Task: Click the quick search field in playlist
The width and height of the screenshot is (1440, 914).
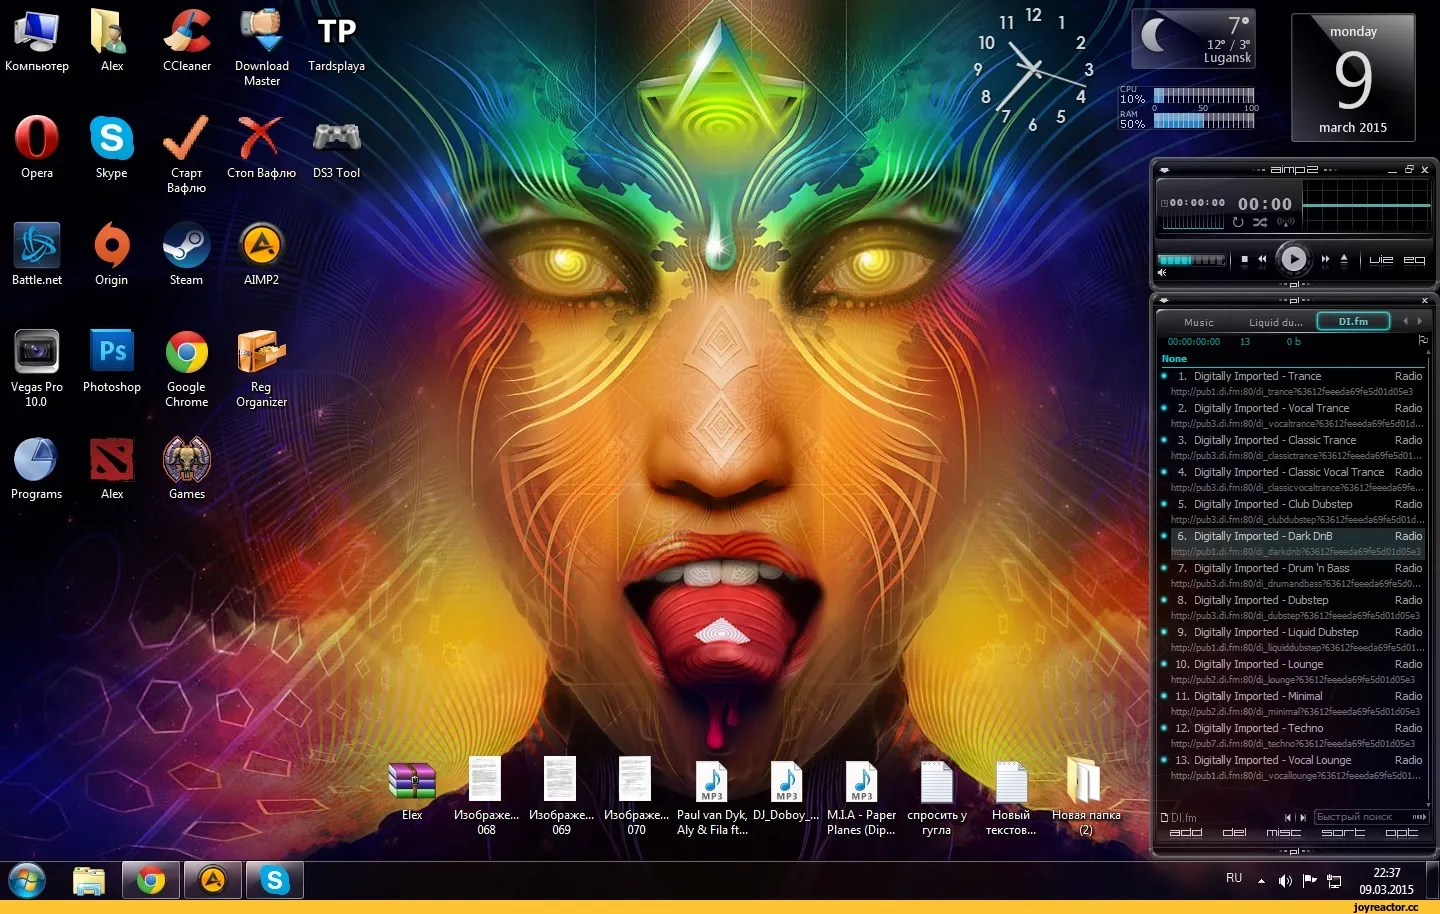Action: pos(1370,817)
